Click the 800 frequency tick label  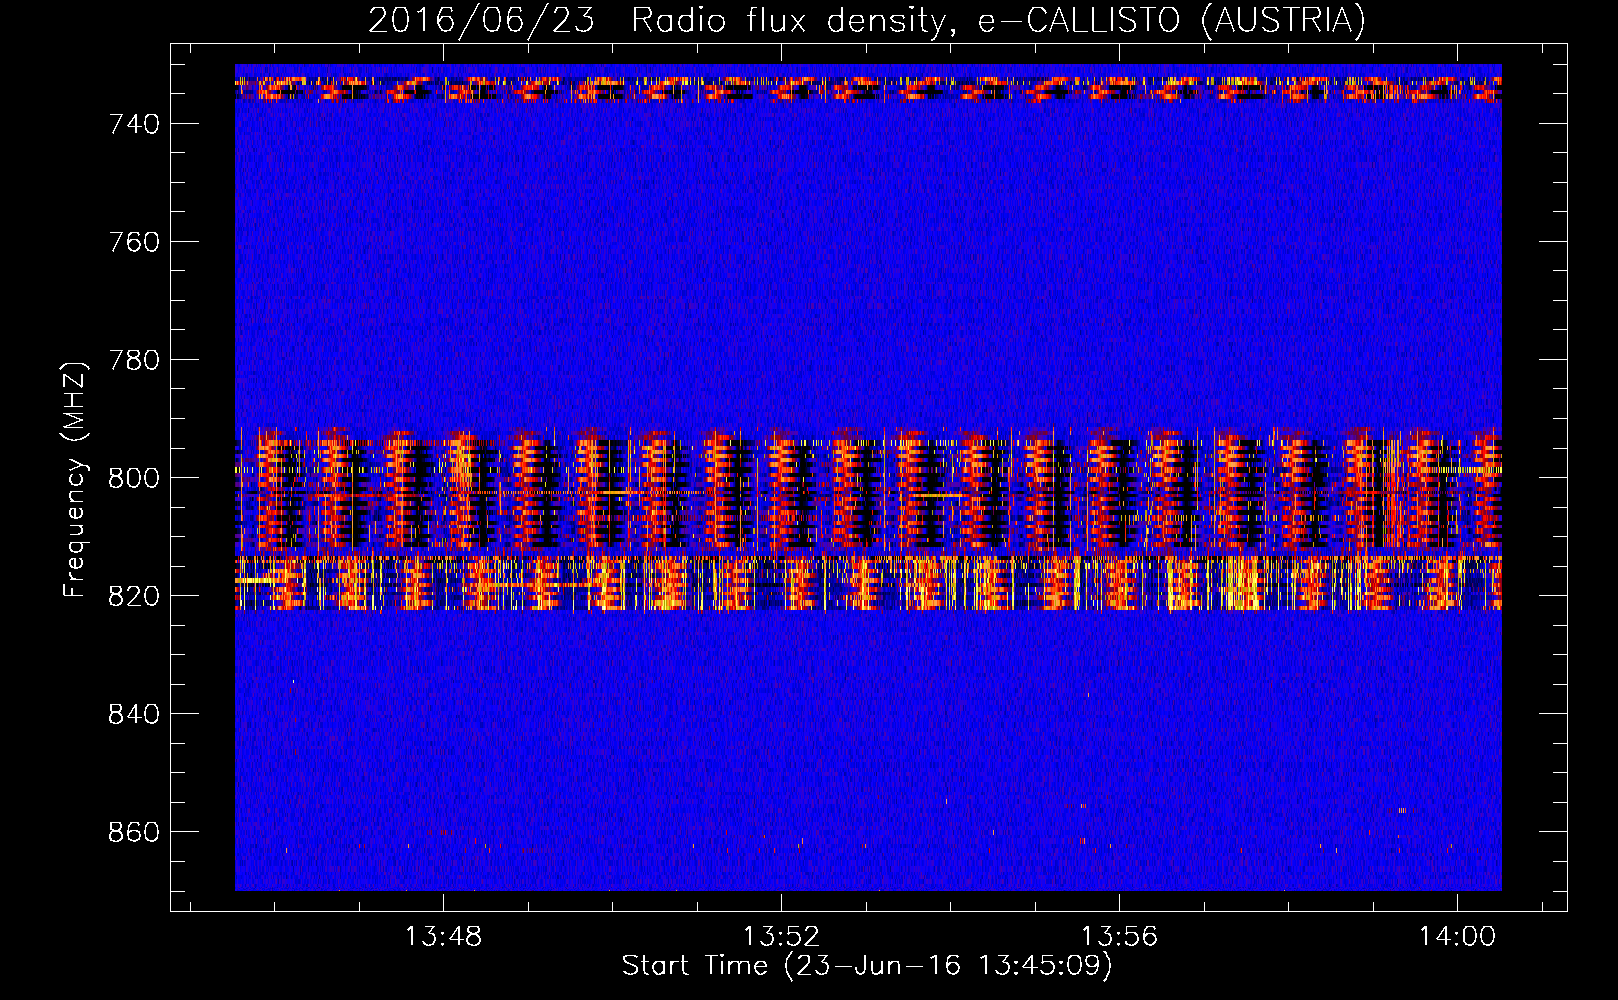point(134,478)
